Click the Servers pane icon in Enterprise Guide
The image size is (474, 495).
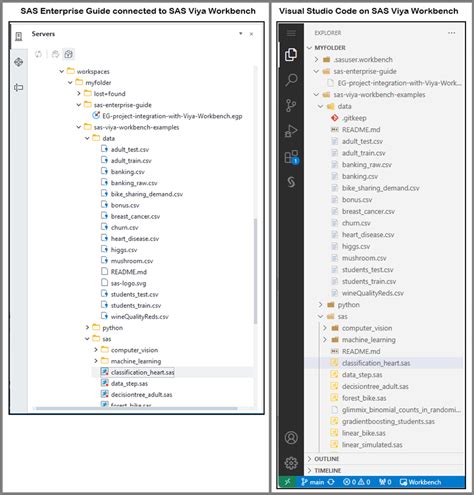pyautogui.click(x=19, y=36)
